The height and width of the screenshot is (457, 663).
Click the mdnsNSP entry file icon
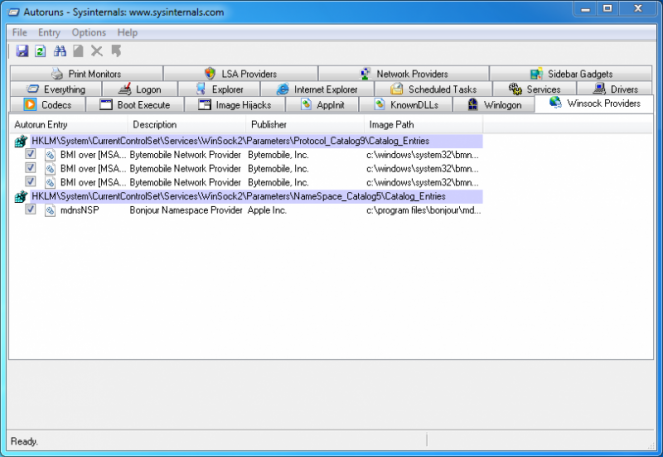point(50,210)
